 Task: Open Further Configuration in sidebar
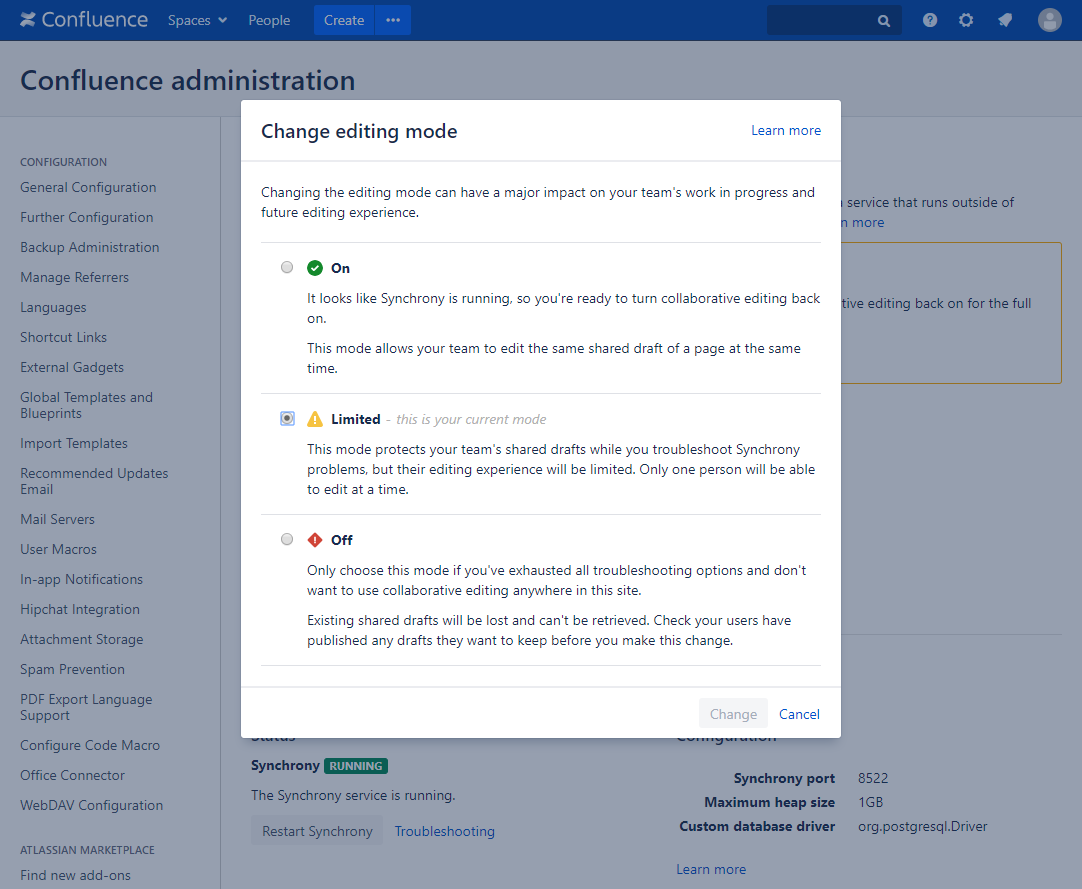(x=87, y=217)
